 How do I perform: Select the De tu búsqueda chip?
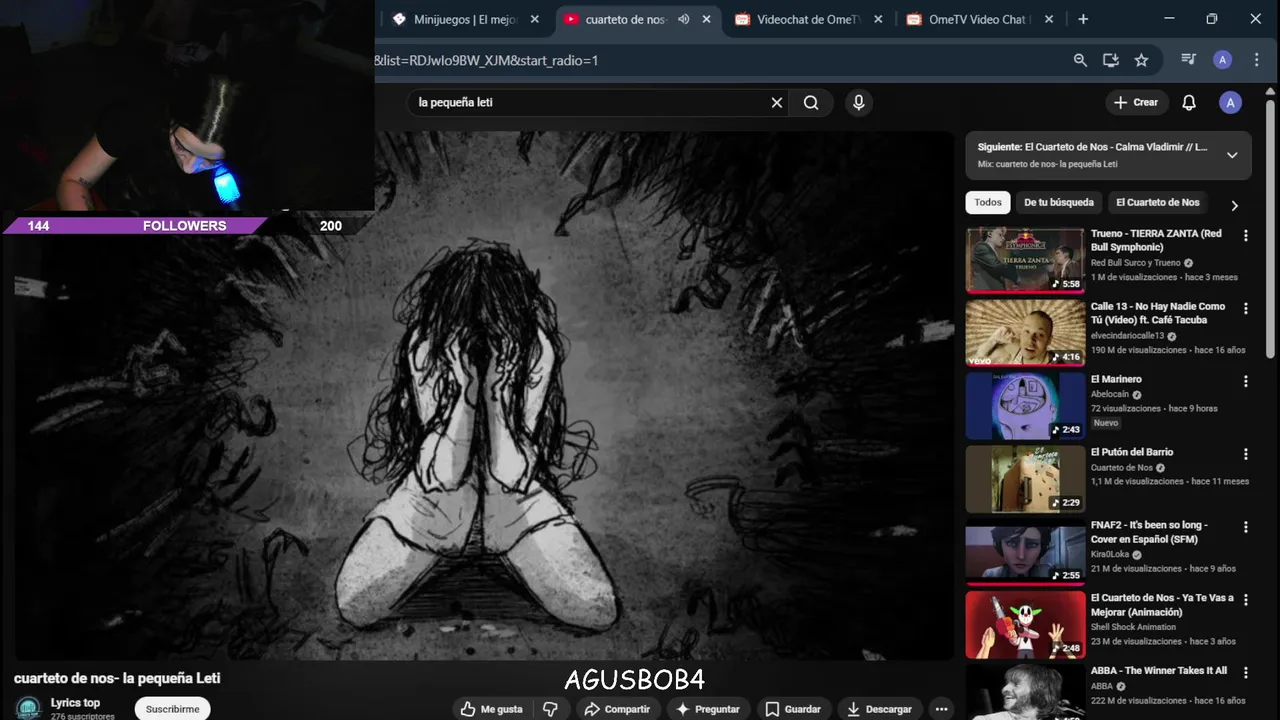tap(1058, 202)
